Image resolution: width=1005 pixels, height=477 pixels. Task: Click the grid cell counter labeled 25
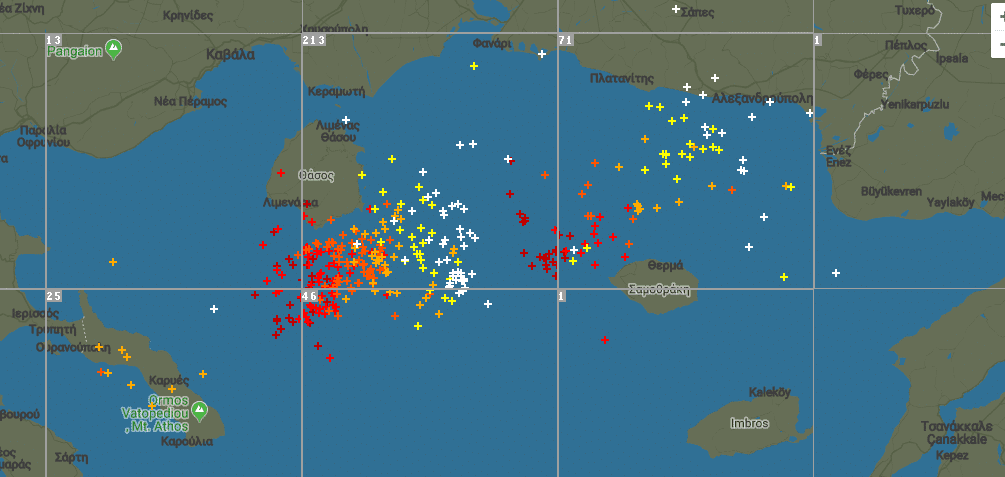[x=53, y=296]
